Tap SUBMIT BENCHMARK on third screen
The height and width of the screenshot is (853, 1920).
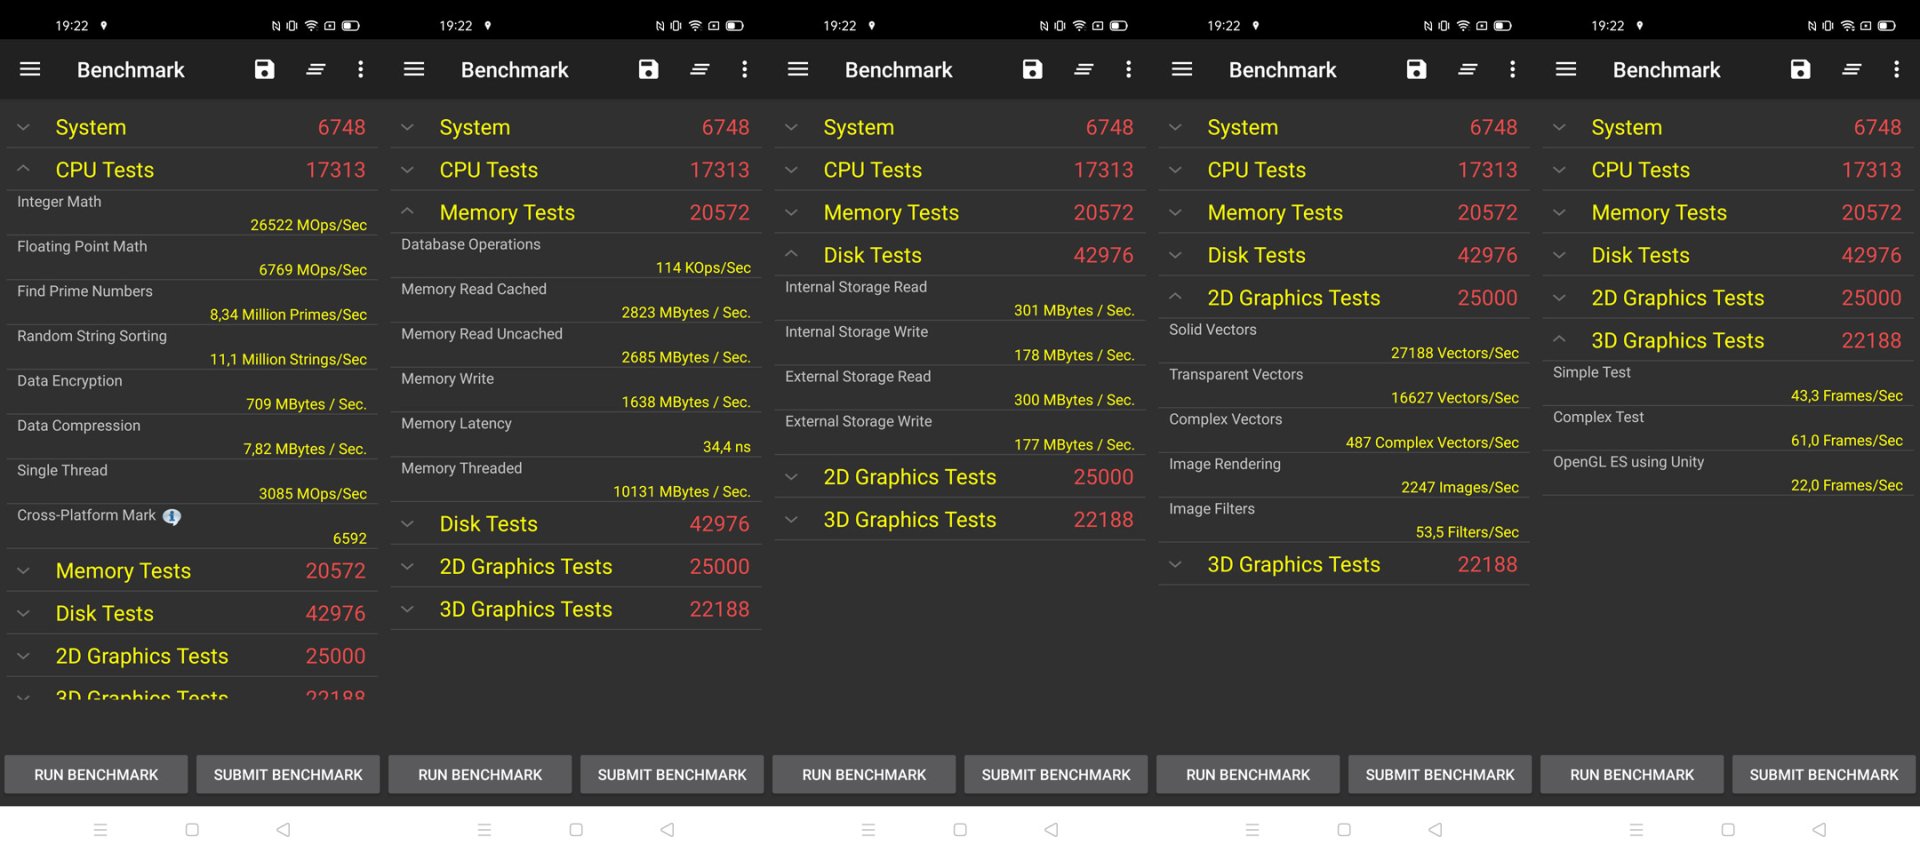[x=1056, y=775]
